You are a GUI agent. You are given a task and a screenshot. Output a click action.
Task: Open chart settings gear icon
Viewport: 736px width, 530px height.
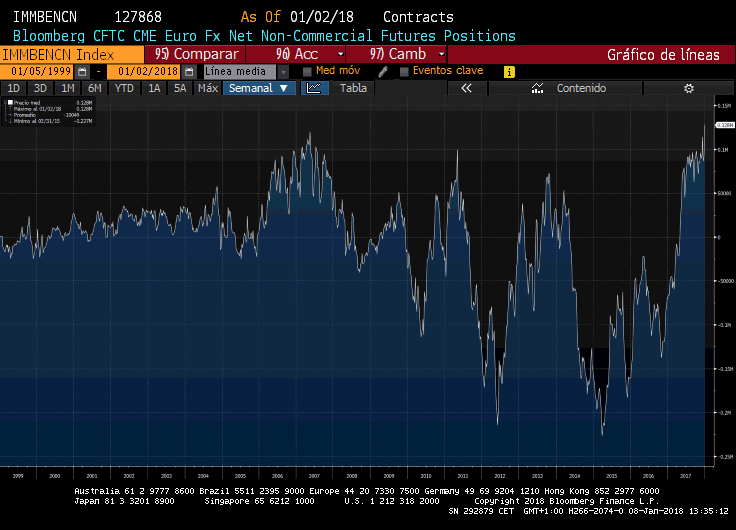click(x=689, y=88)
